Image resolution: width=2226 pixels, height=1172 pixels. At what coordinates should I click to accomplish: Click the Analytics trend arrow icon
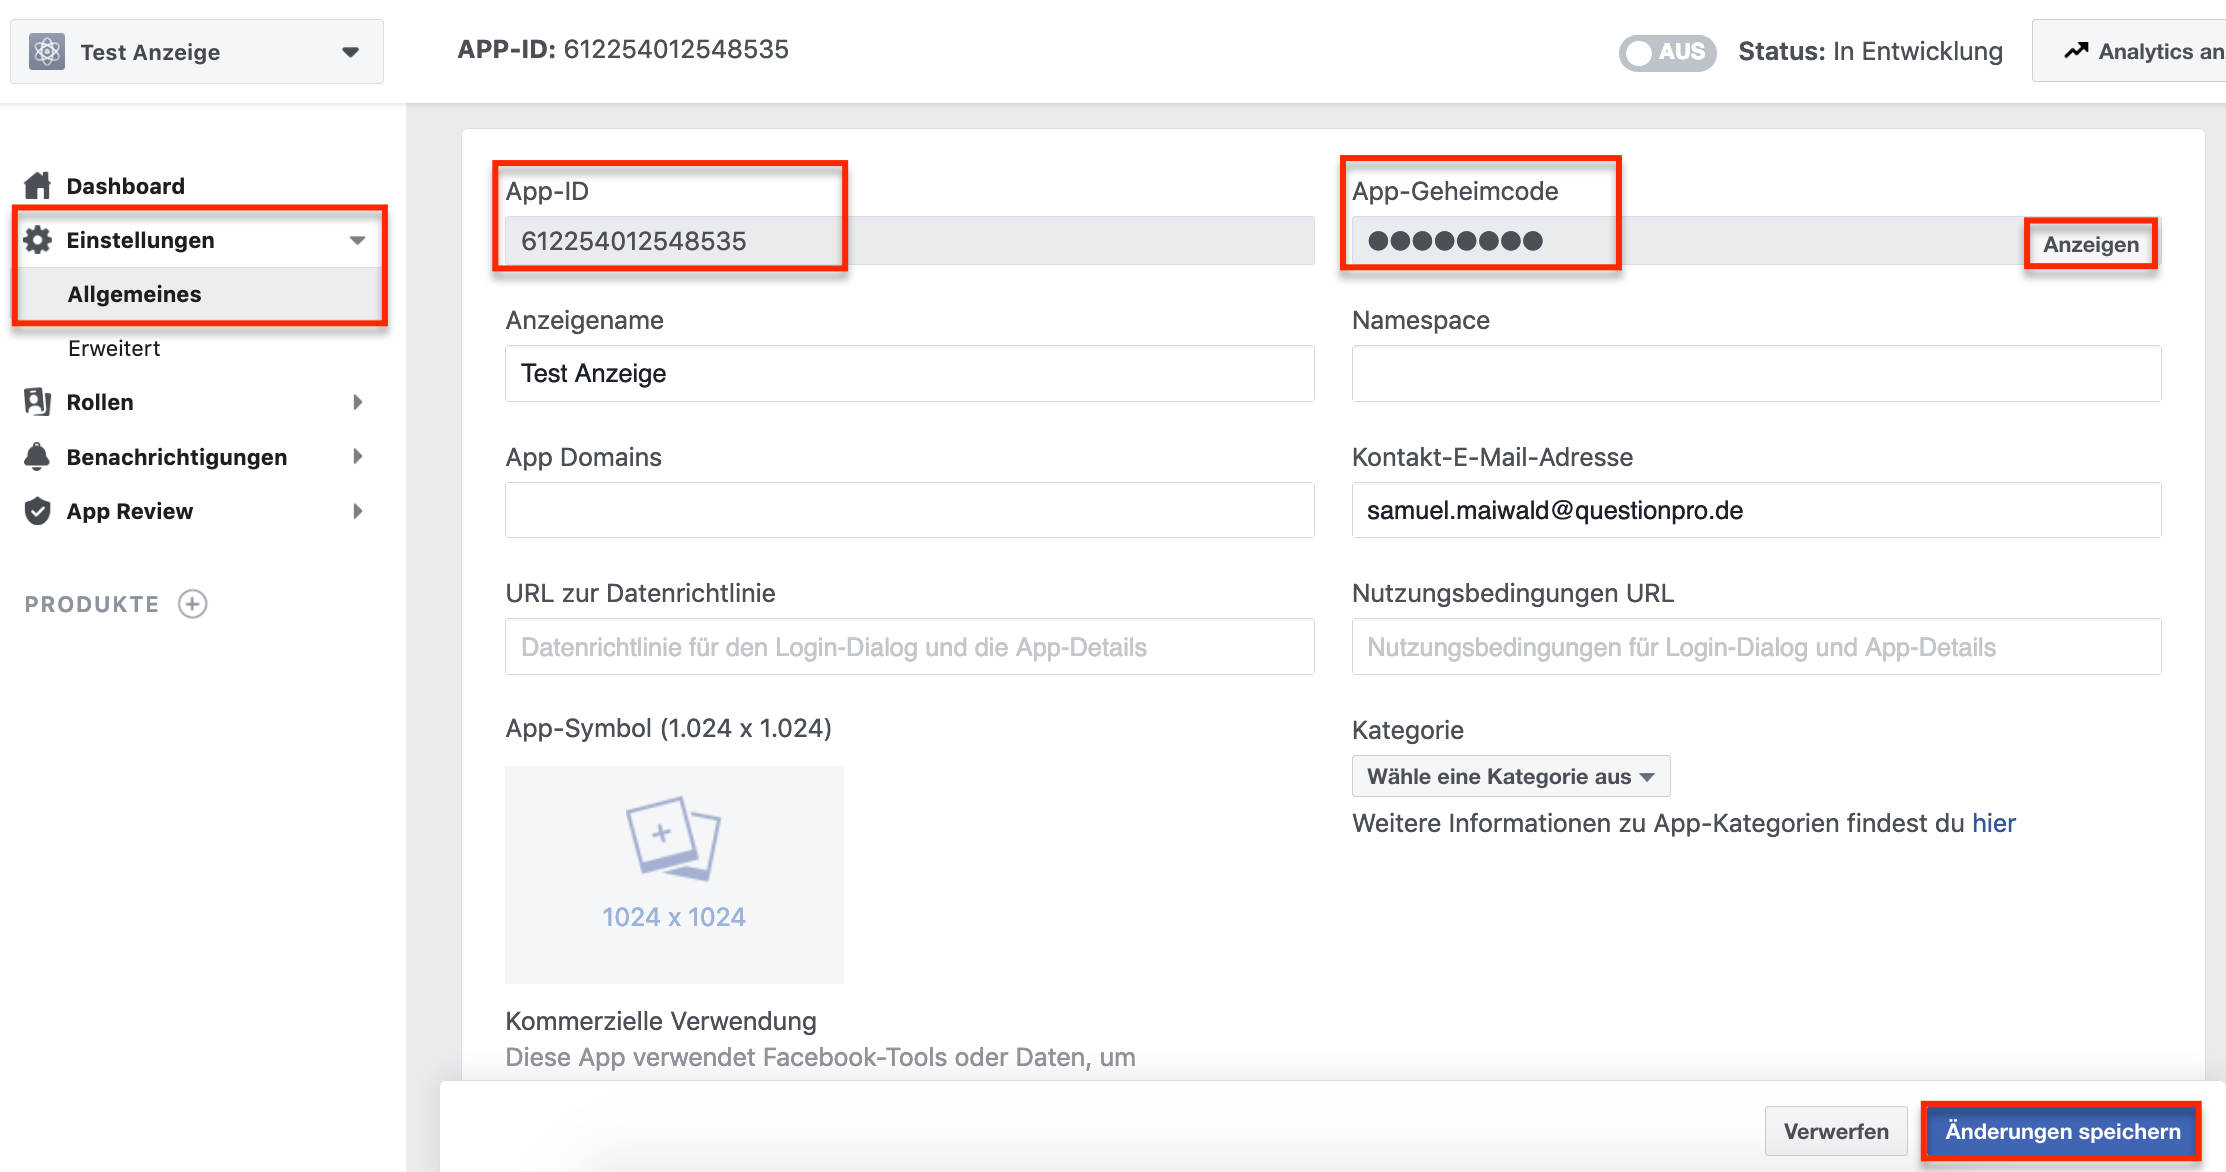pyautogui.click(x=2076, y=51)
